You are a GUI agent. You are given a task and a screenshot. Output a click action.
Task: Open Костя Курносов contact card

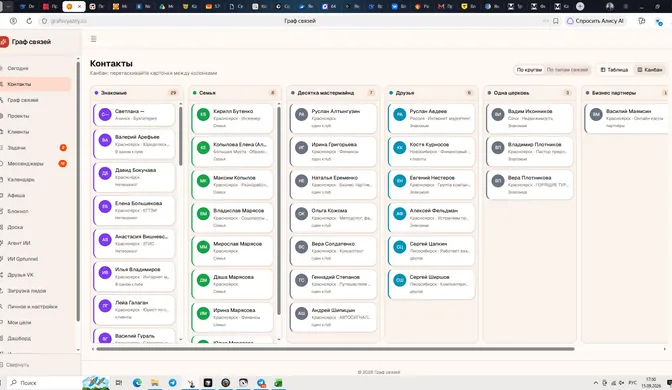click(x=432, y=151)
